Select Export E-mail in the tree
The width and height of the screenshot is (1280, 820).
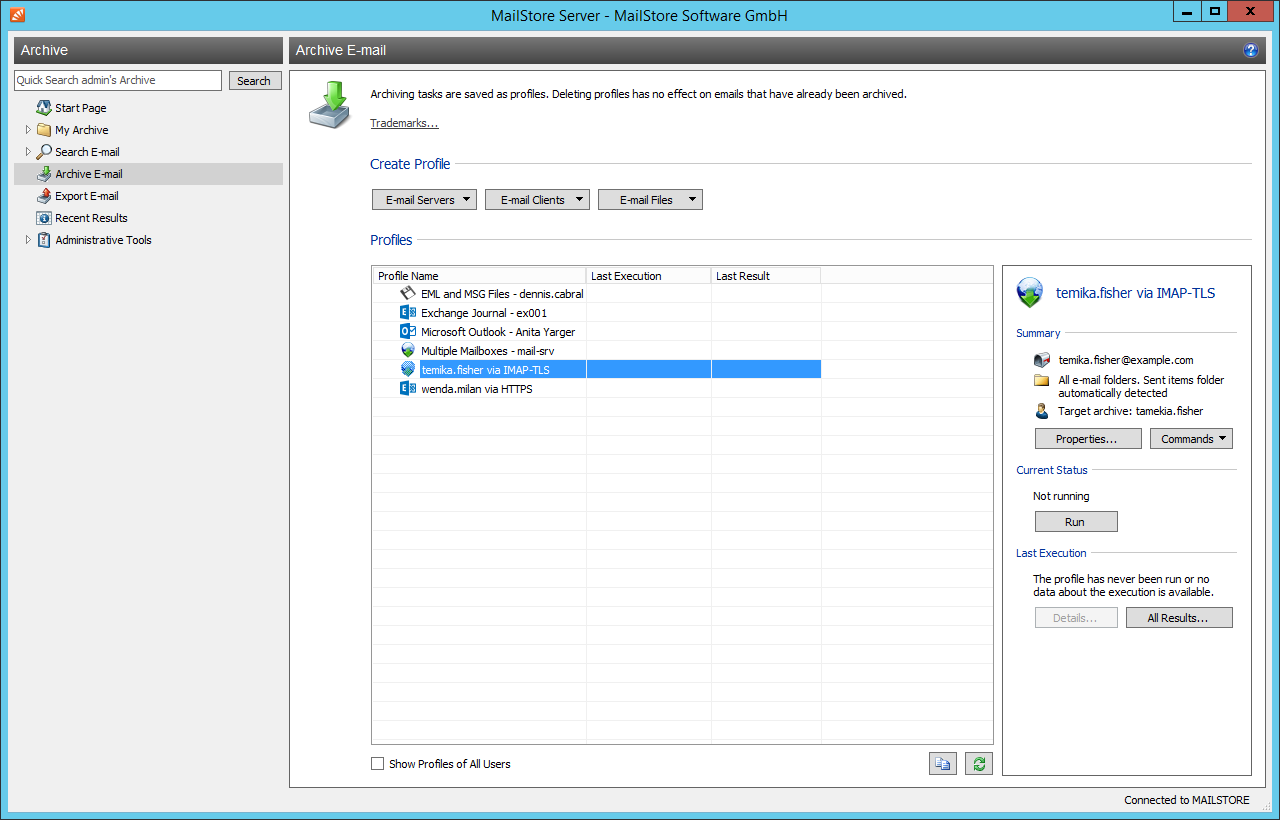87,196
